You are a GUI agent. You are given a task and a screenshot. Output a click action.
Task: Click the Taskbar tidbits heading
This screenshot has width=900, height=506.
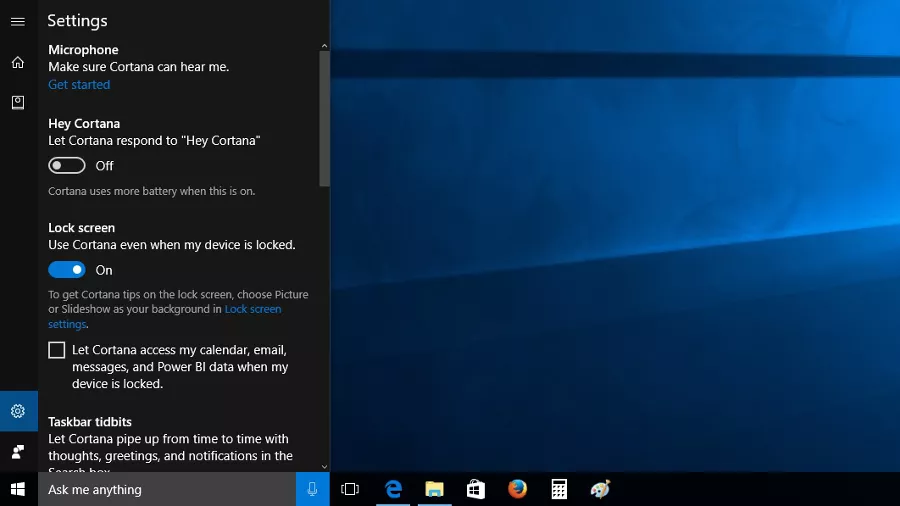pyautogui.click(x=90, y=422)
